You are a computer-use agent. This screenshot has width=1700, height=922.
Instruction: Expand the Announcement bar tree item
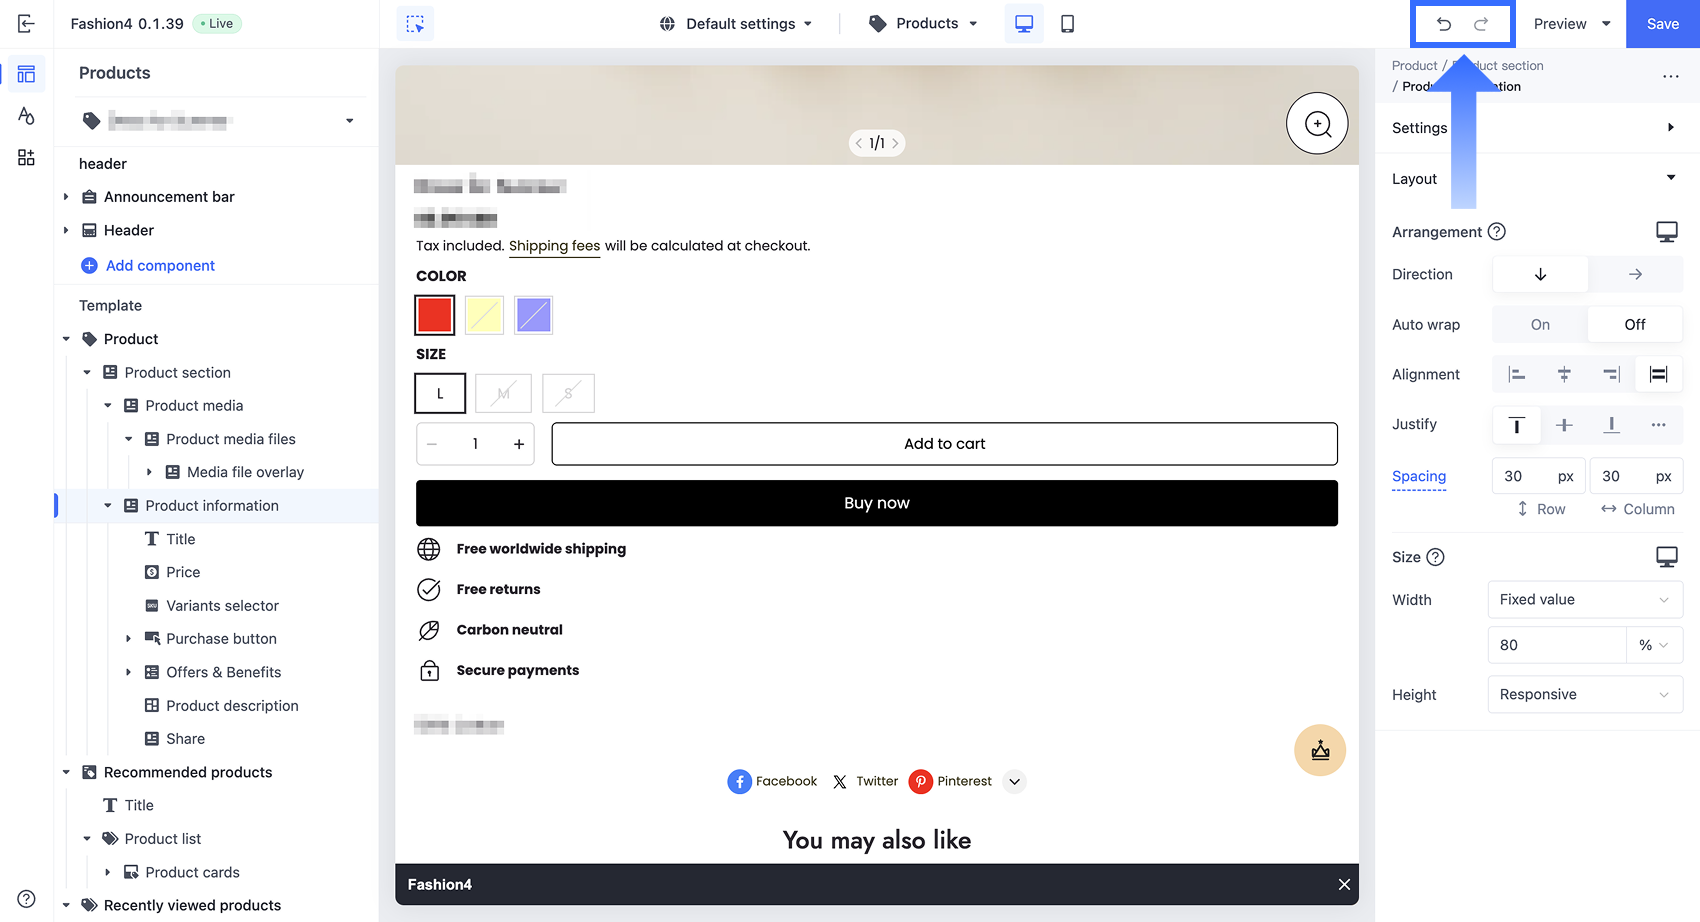point(66,197)
